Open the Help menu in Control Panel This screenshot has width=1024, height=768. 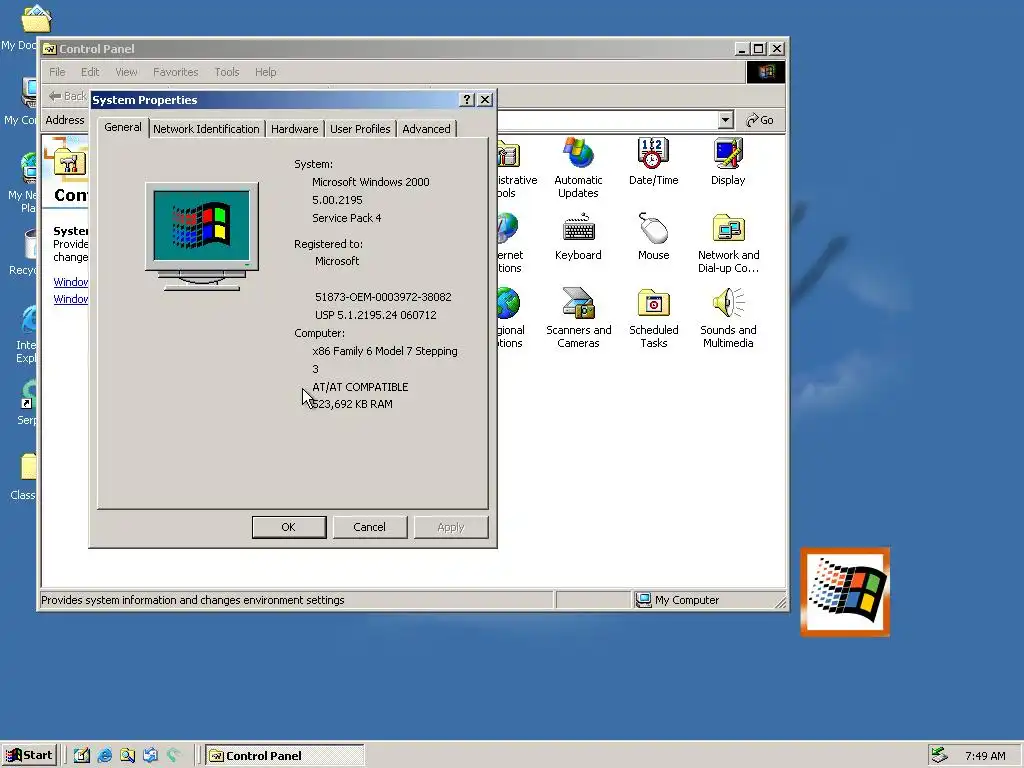click(x=265, y=72)
